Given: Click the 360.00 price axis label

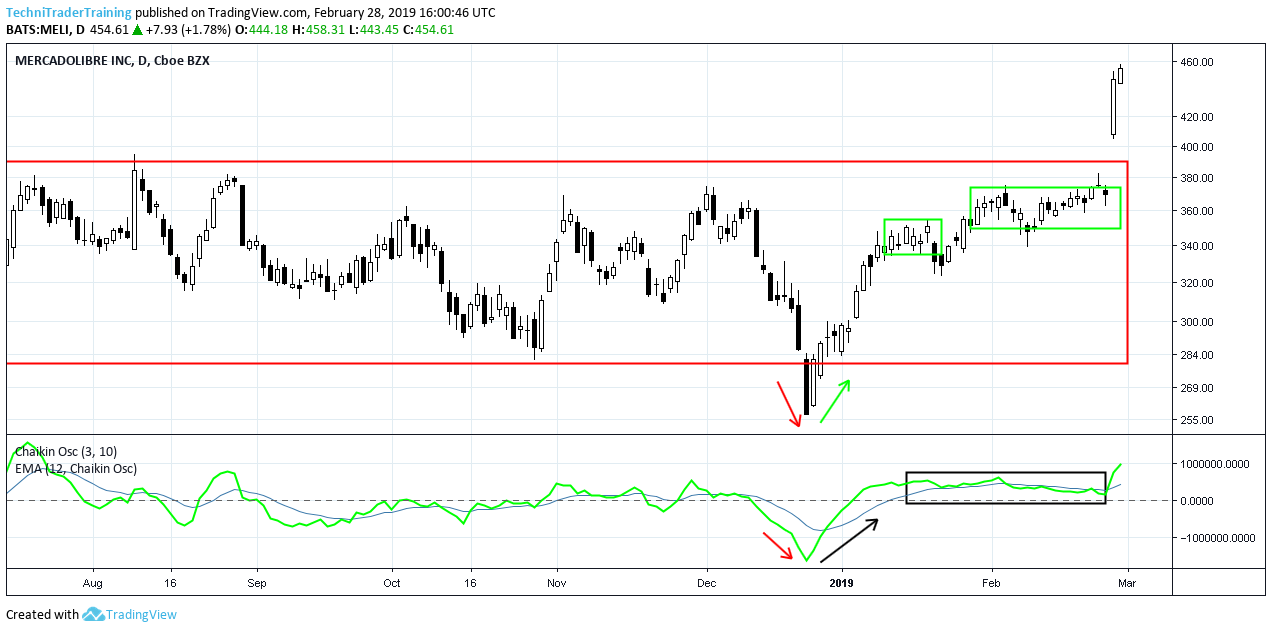Looking at the screenshot, I should click(x=1197, y=212).
